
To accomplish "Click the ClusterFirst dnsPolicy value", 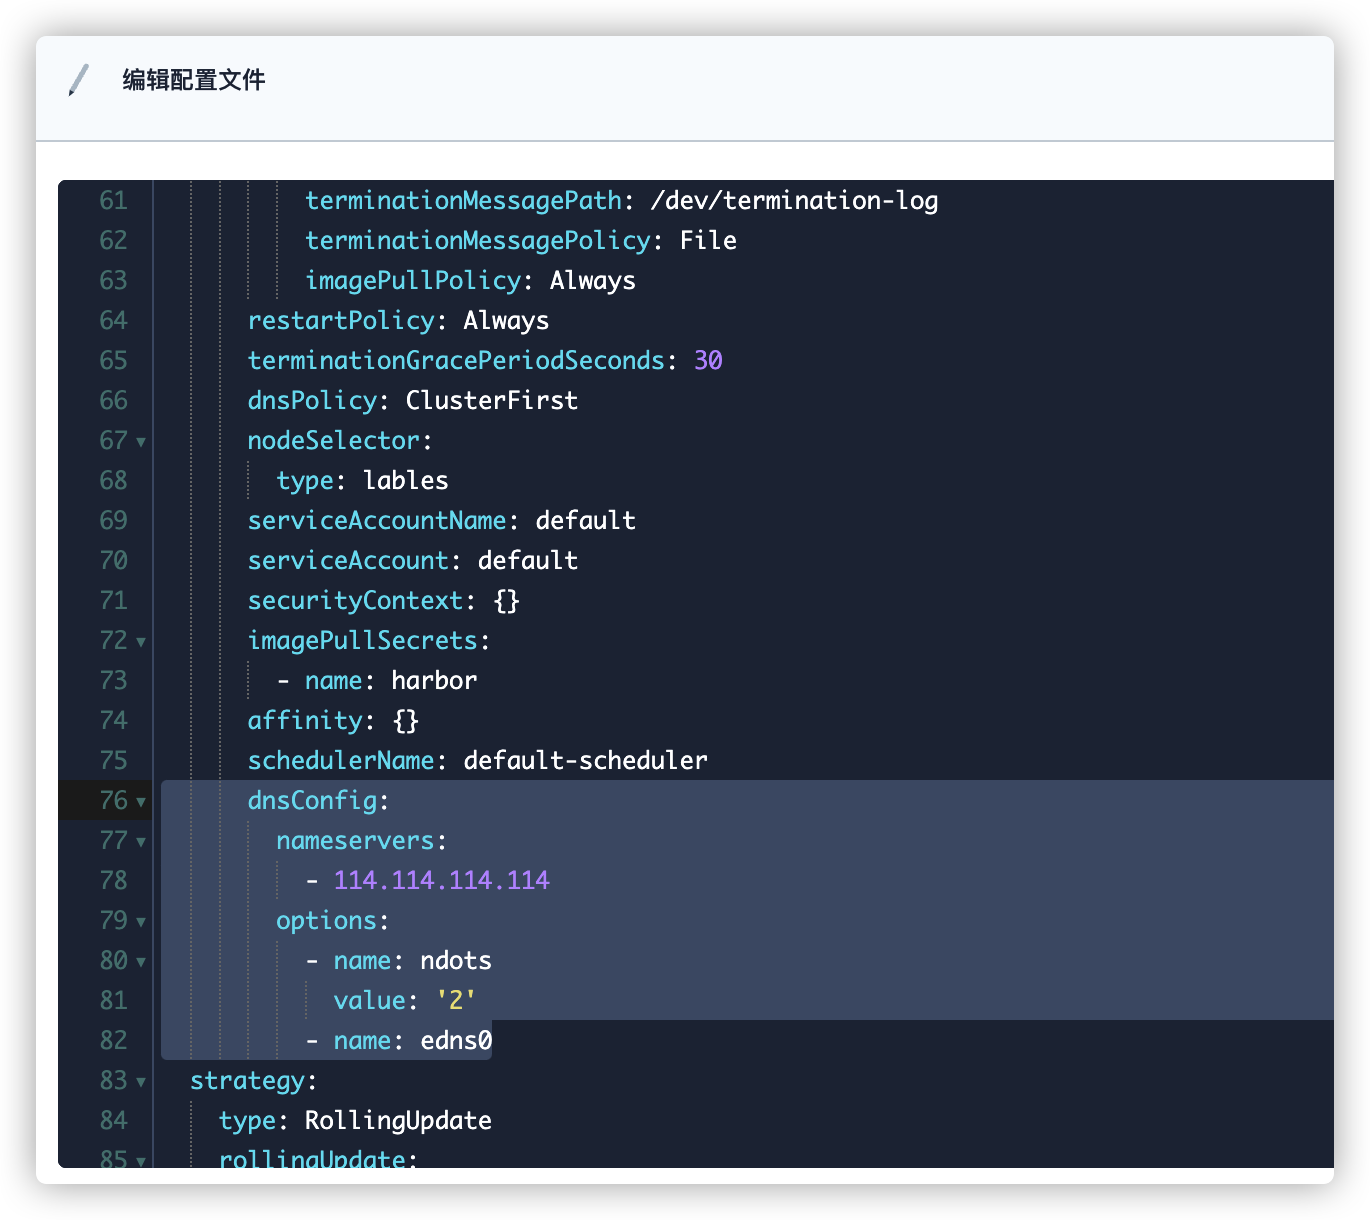I will [492, 400].
